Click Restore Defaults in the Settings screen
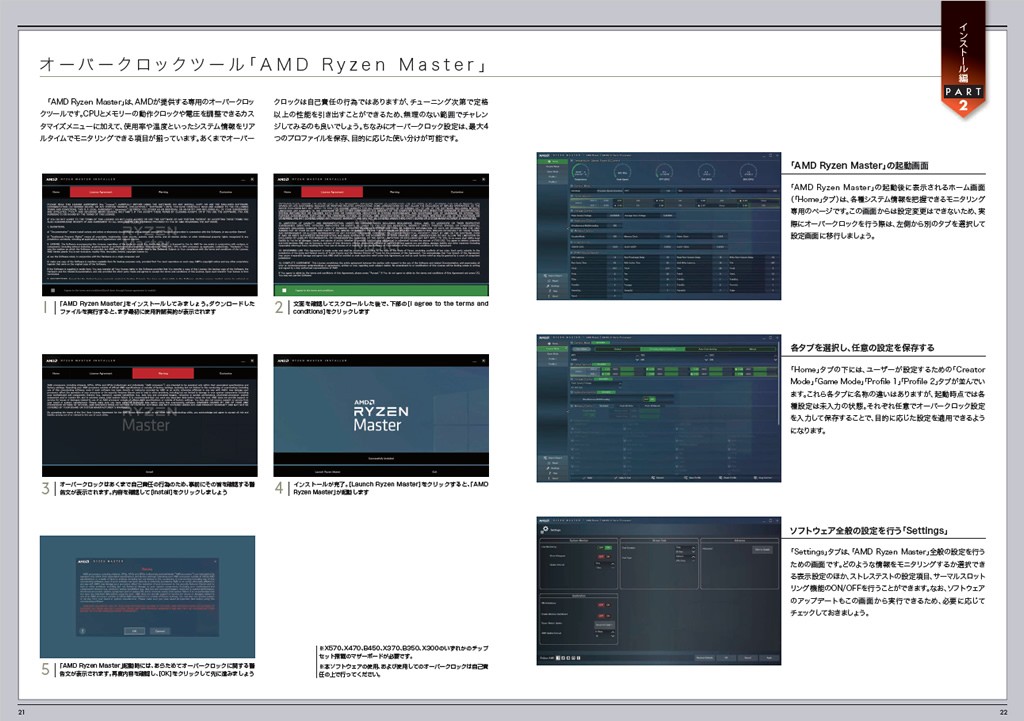The image size is (1024, 721). pyautogui.click(x=705, y=658)
